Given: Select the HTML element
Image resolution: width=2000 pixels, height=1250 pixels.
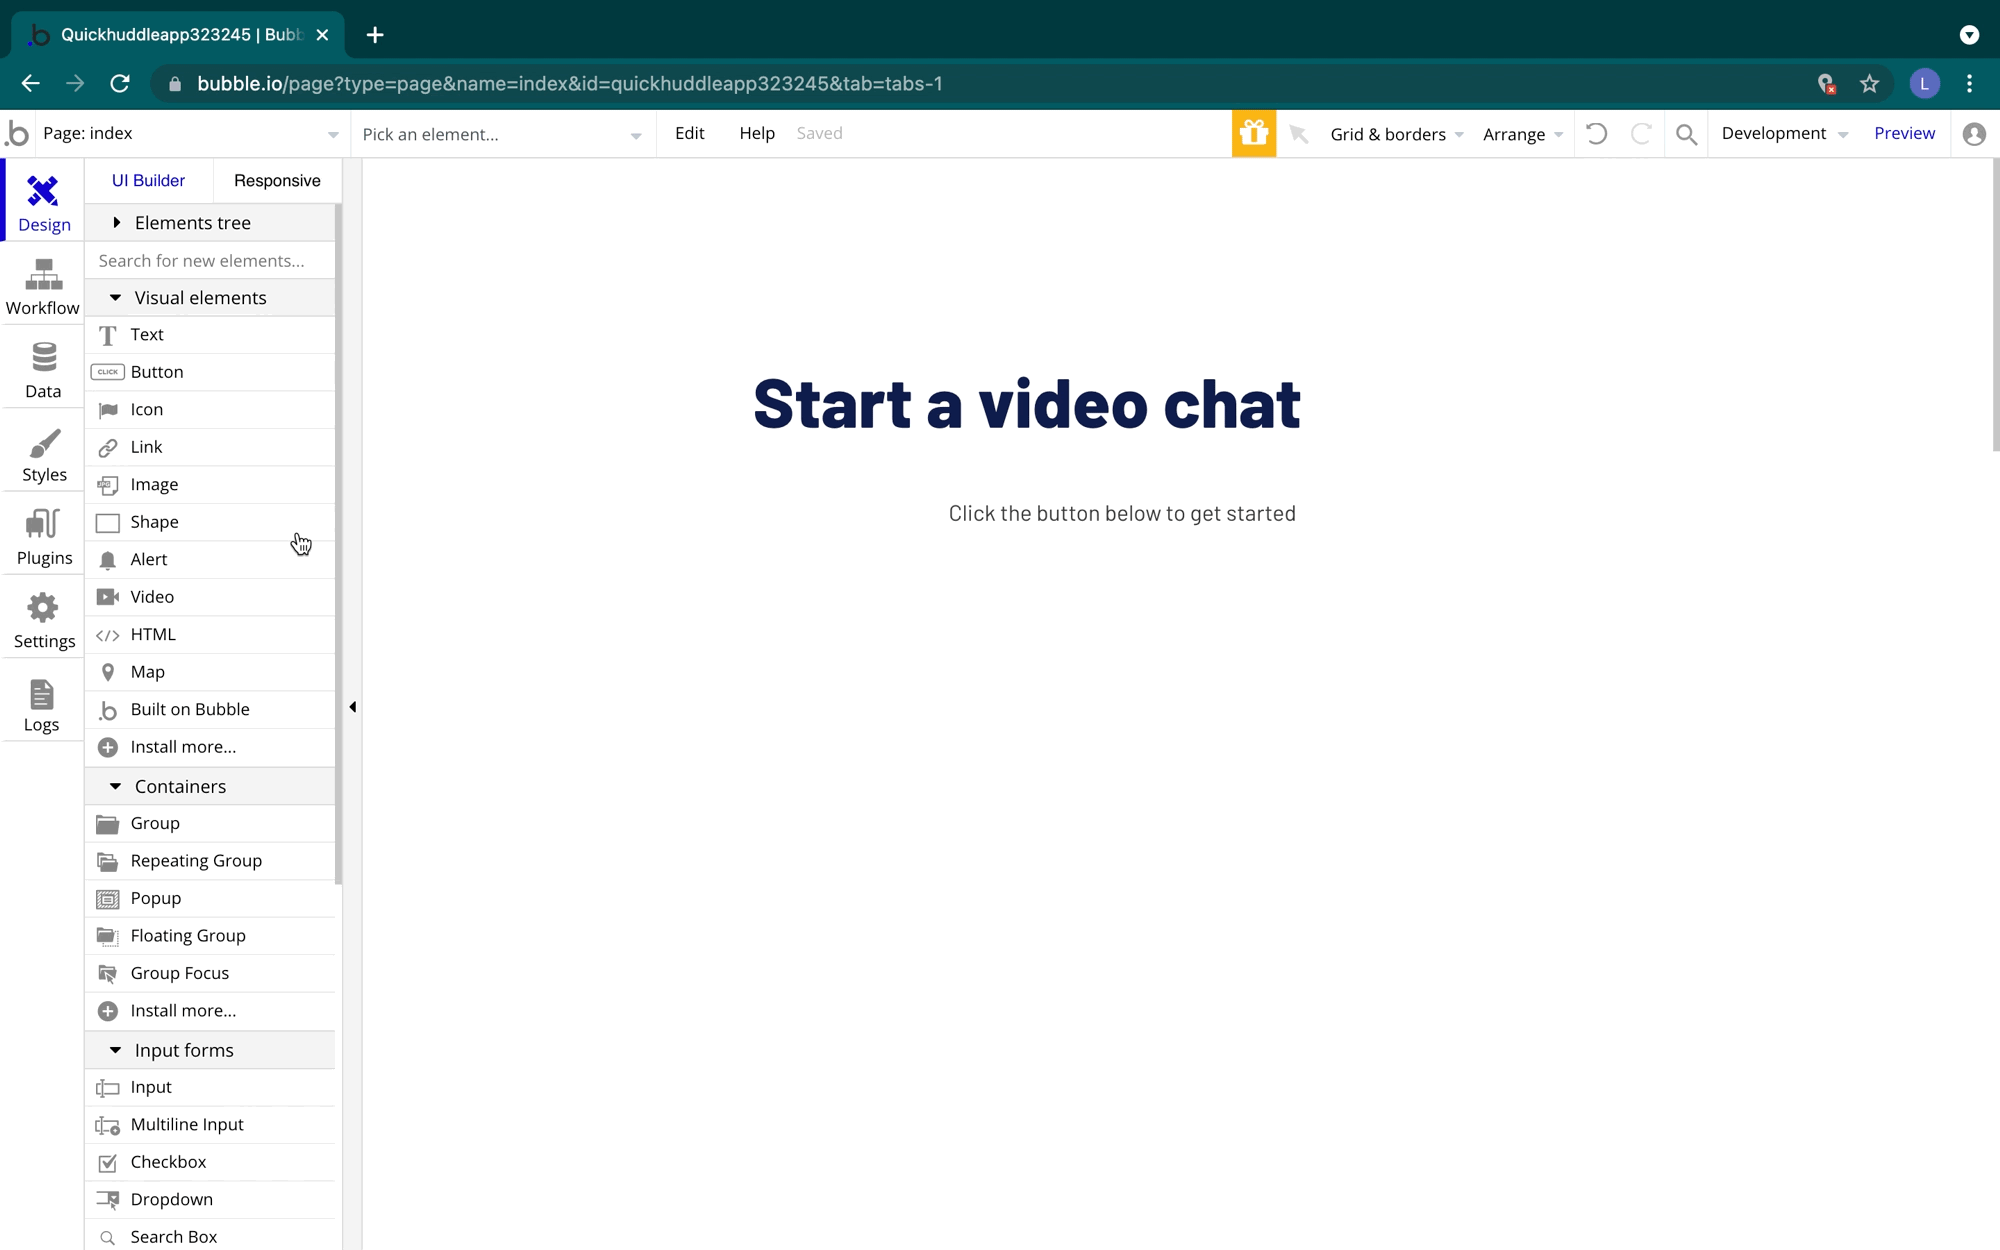Looking at the screenshot, I should [x=210, y=635].
